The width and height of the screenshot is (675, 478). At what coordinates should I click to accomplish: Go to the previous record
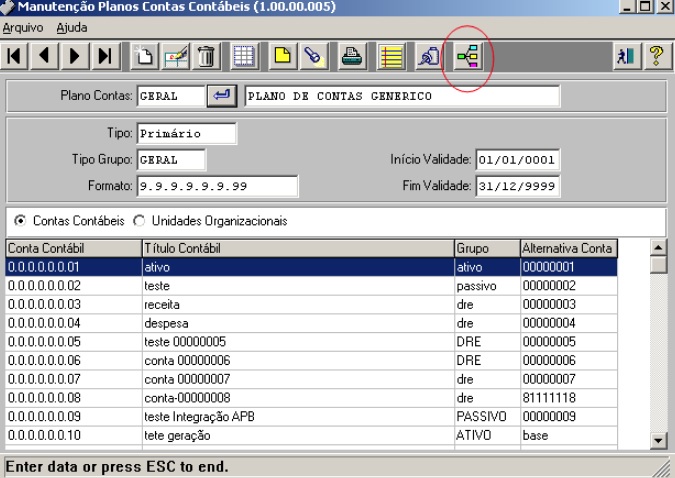click(x=44, y=56)
